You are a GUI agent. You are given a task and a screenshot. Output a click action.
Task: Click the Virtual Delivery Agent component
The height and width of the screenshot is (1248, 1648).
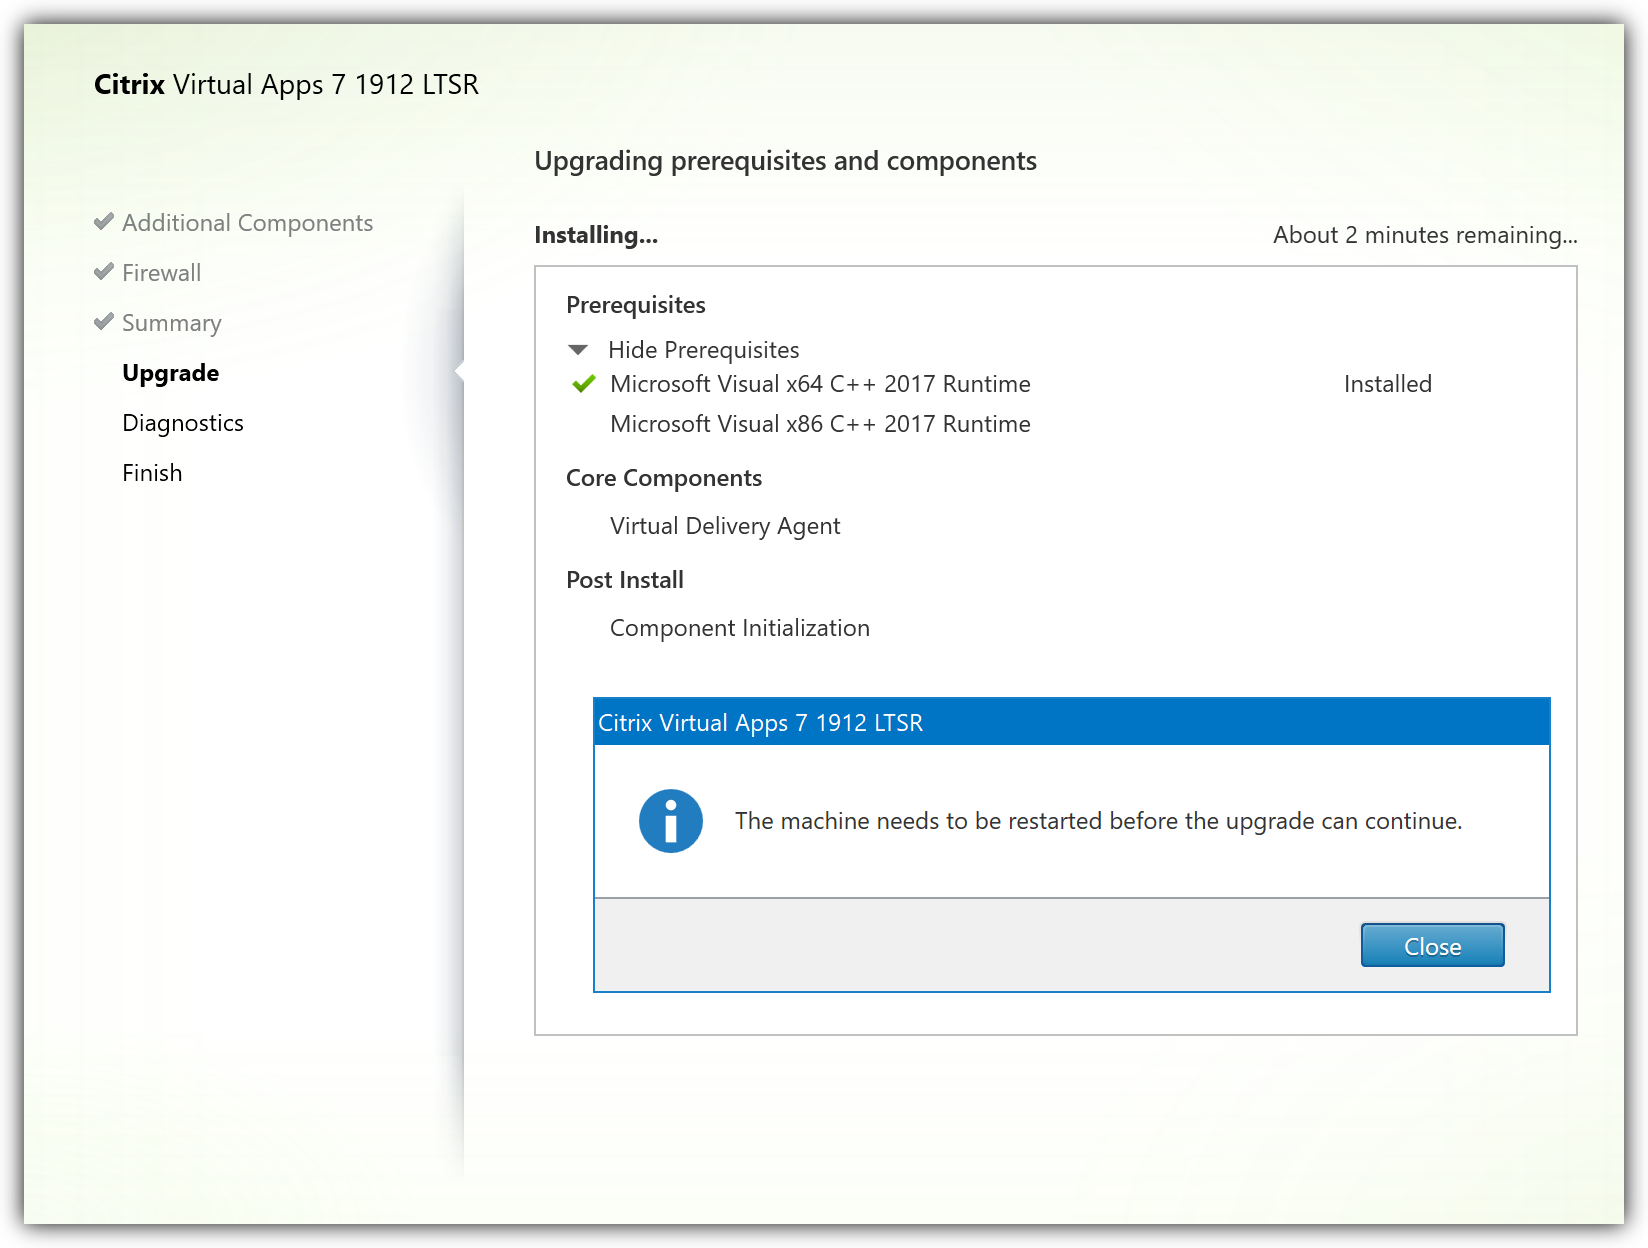(724, 526)
